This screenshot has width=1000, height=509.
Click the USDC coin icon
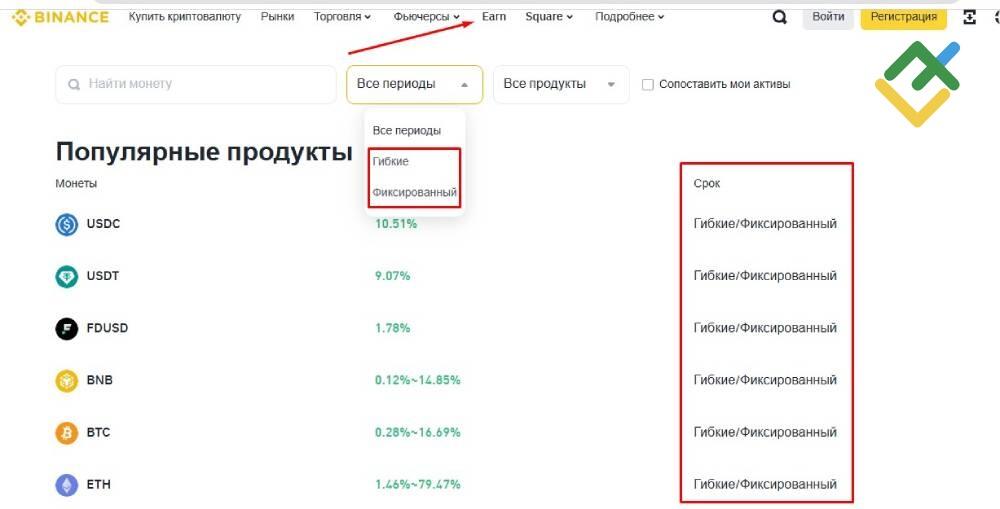[x=66, y=225]
